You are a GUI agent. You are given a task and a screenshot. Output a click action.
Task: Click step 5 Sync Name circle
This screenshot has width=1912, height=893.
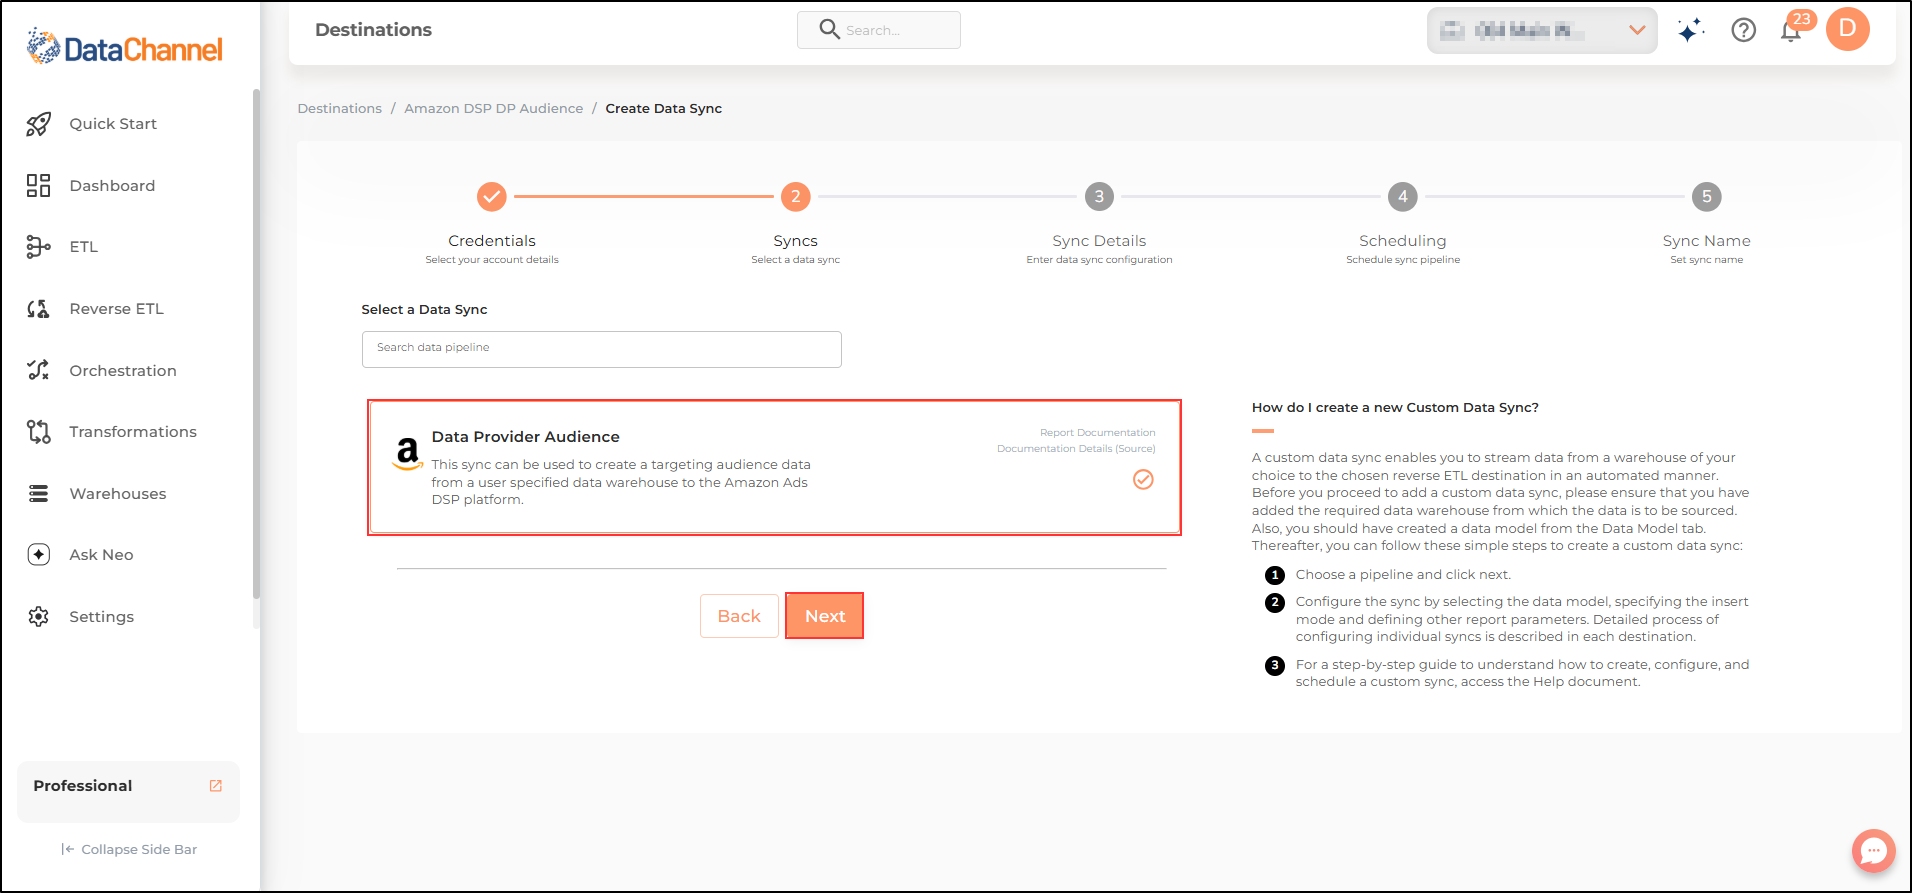tap(1706, 197)
